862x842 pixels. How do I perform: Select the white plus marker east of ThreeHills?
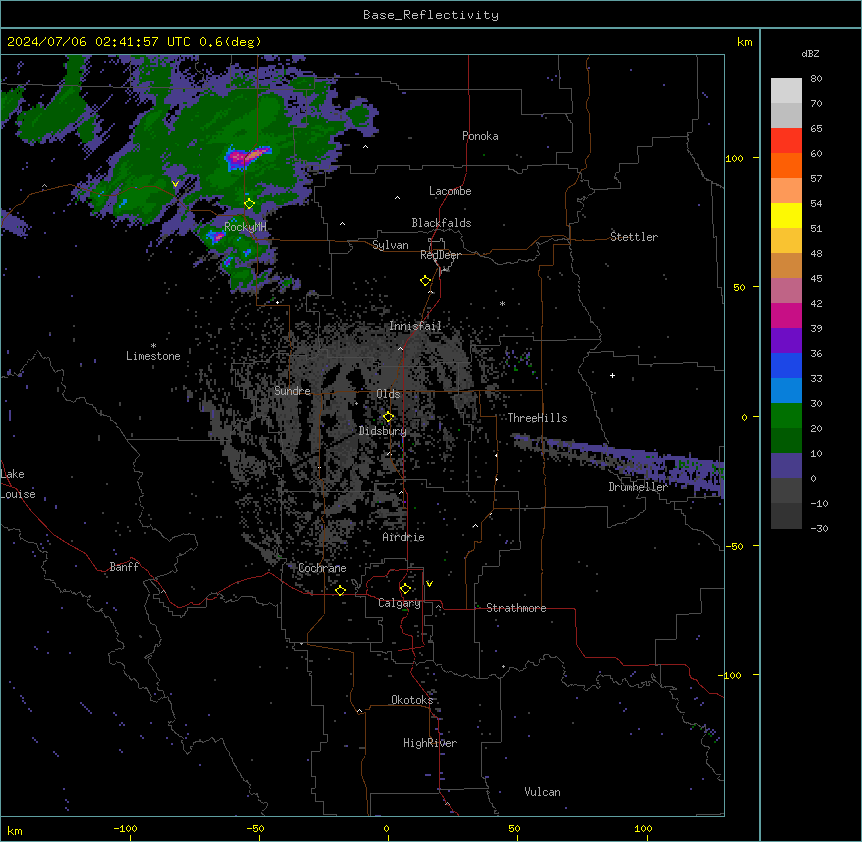click(x=612, y=375)
